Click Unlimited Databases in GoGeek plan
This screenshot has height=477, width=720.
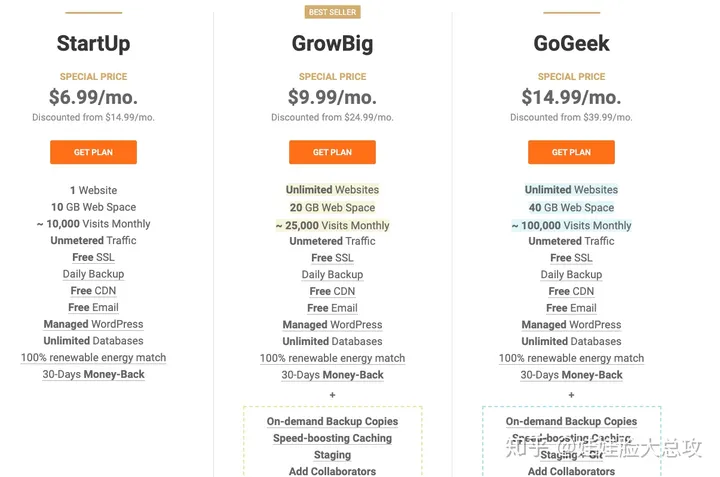[x=571, y=342]
